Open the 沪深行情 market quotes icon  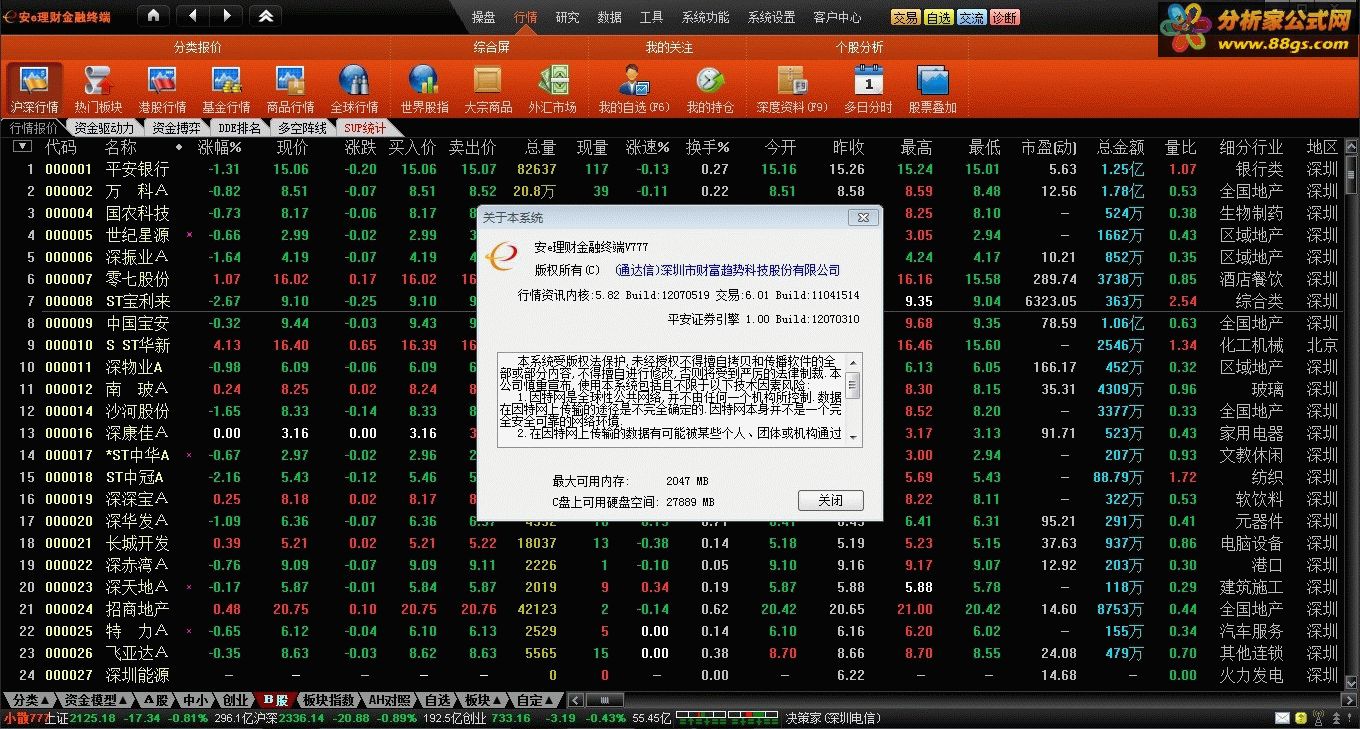(x=34, y=88)
